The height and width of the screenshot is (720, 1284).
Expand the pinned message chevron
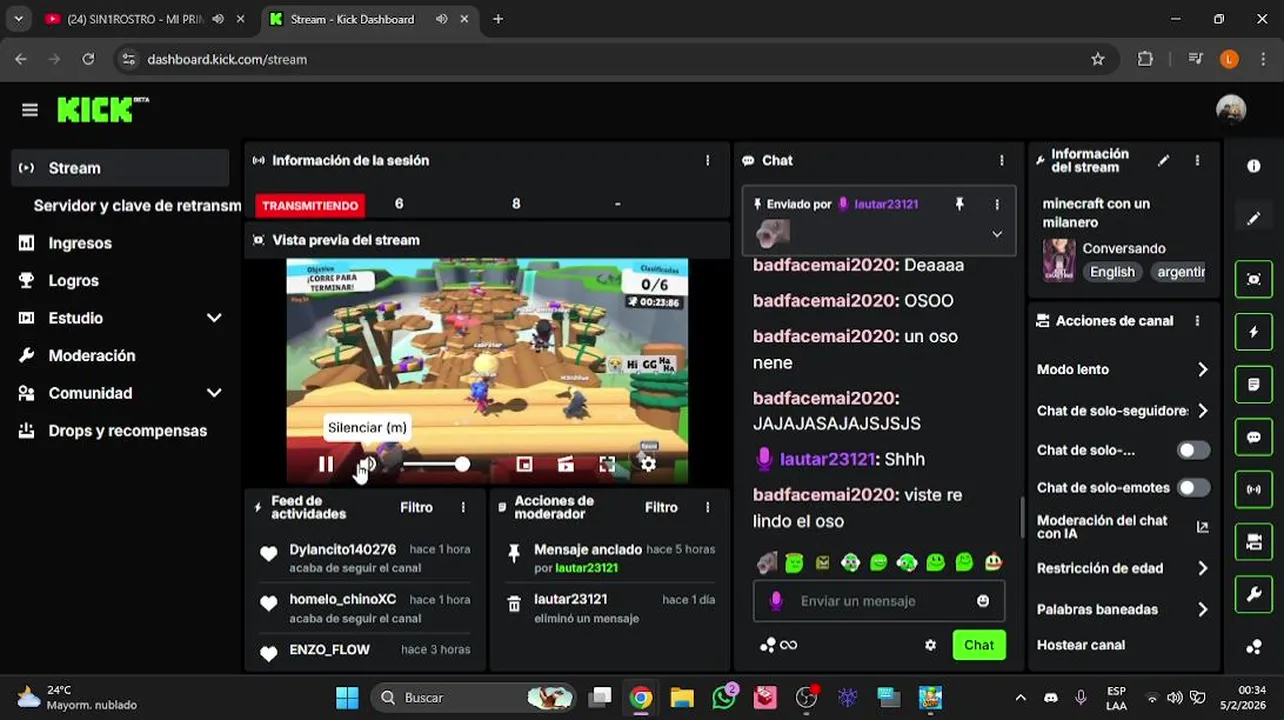tap(997, 234)
